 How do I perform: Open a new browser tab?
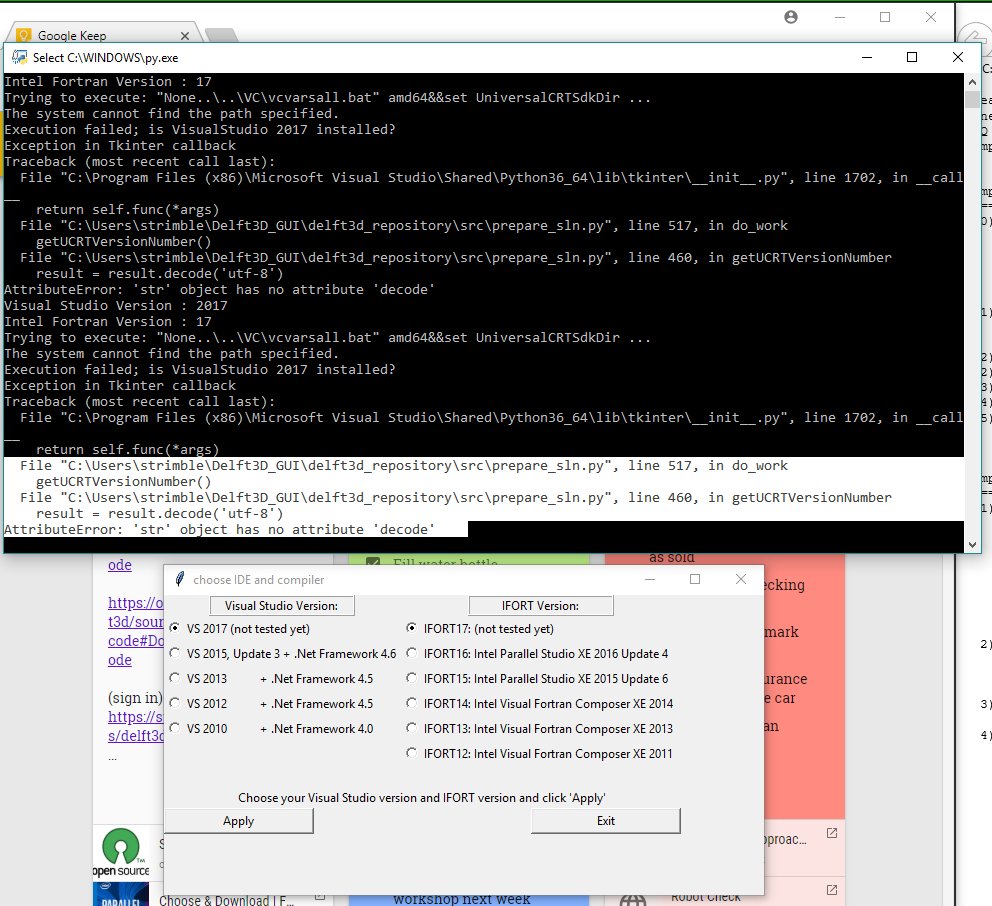221,35
